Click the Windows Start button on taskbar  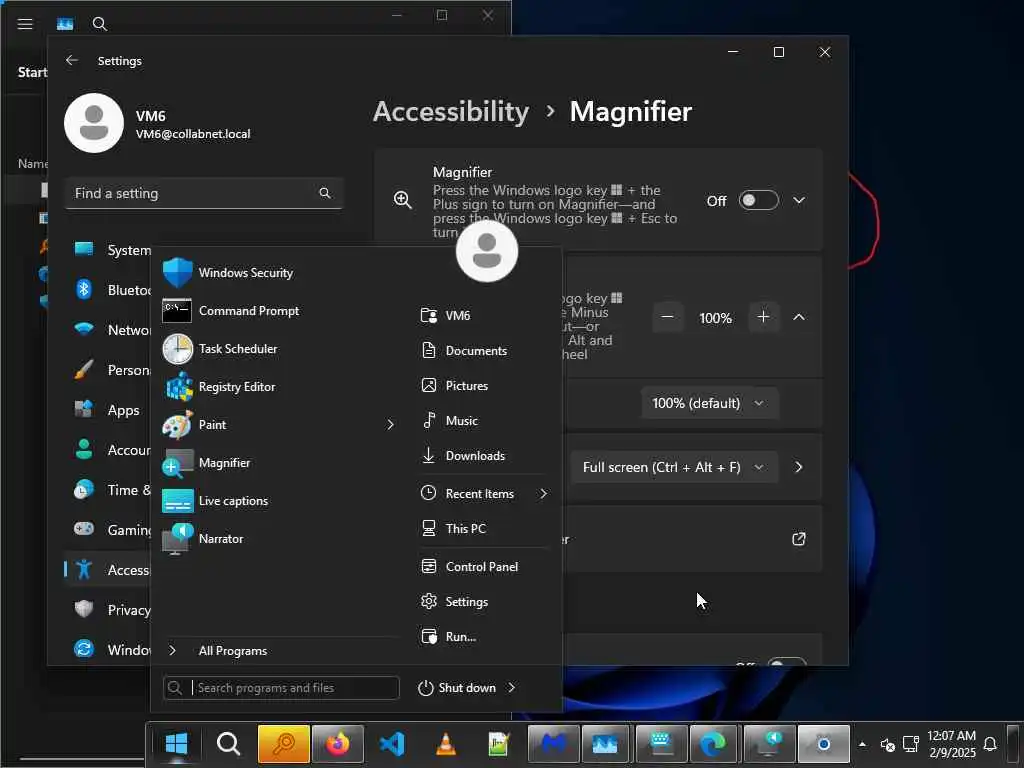(176, 743)
